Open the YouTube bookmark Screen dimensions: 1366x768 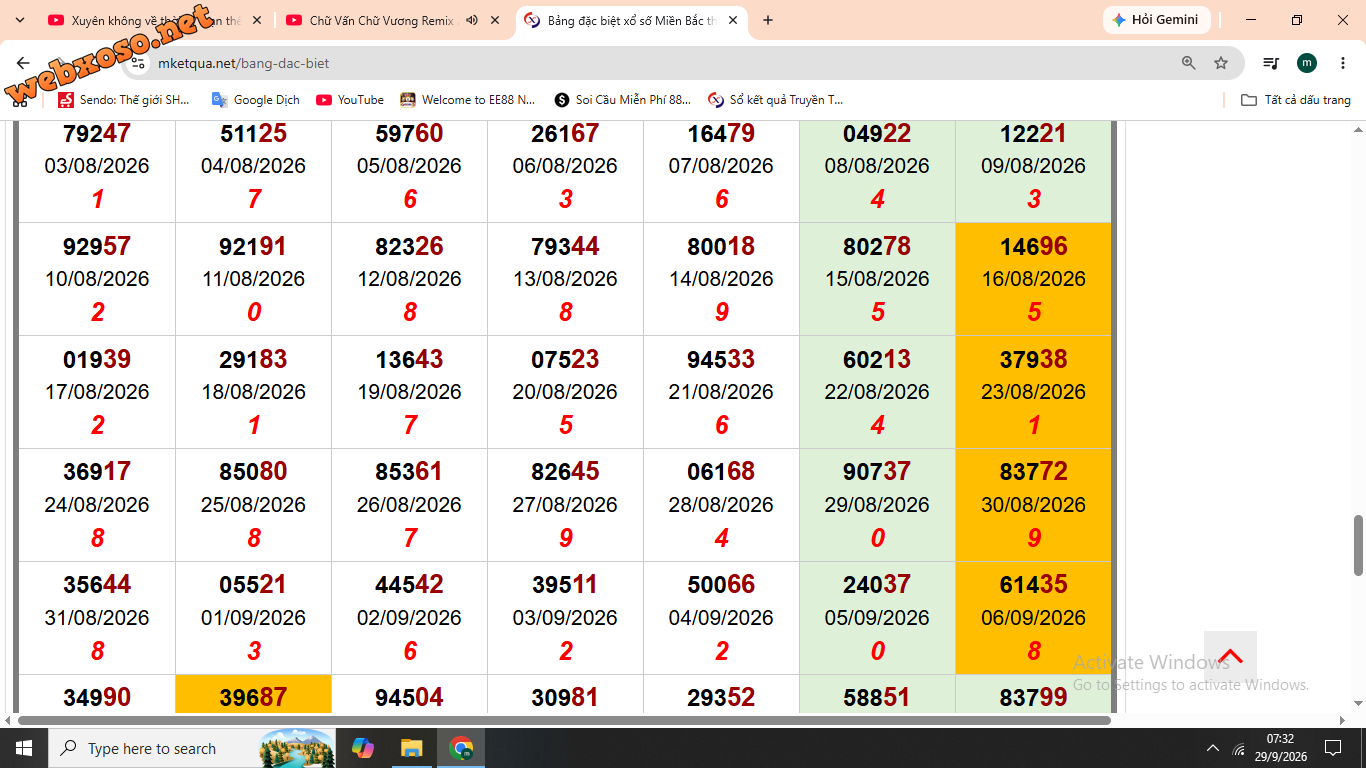coord(350,100)
